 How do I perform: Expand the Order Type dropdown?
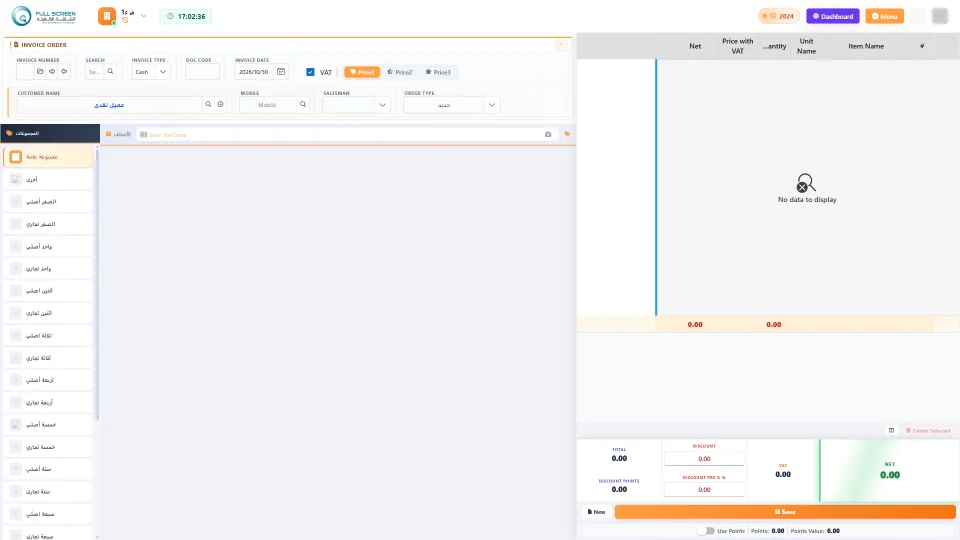(x=492, y=105)
